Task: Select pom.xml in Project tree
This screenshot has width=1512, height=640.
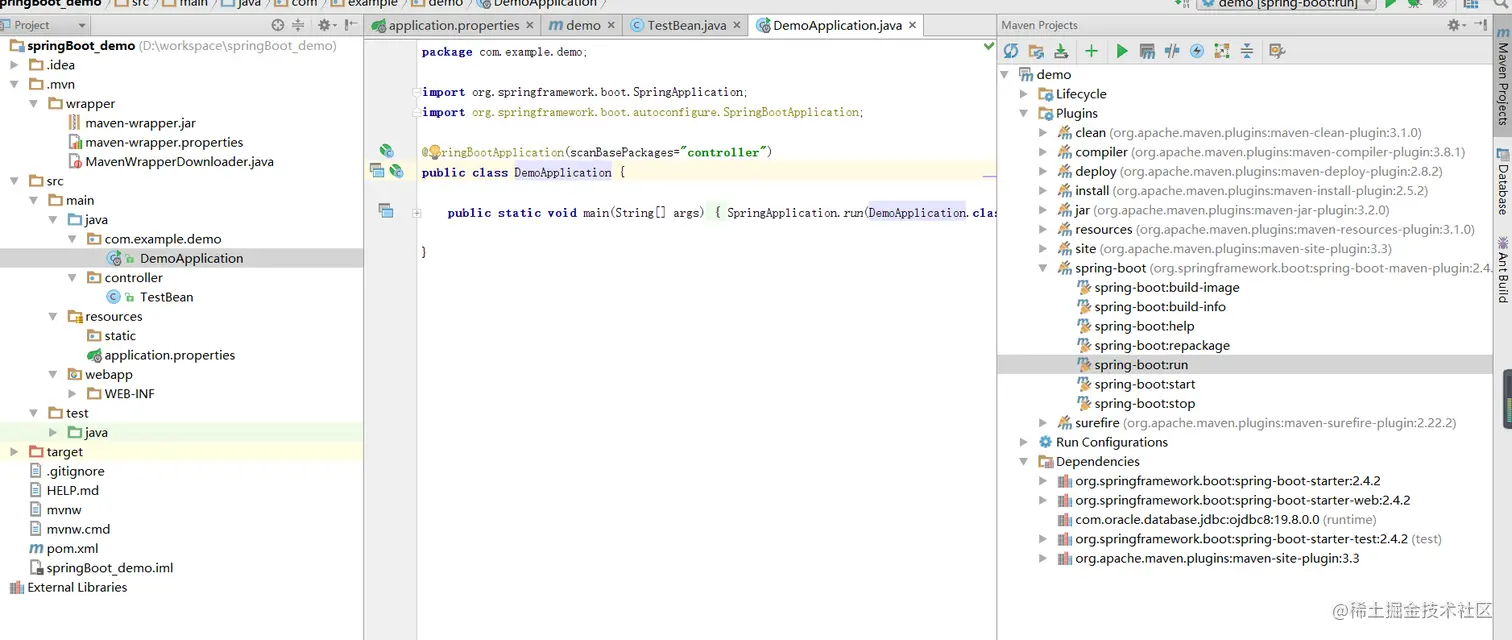Action: point(72,548)
